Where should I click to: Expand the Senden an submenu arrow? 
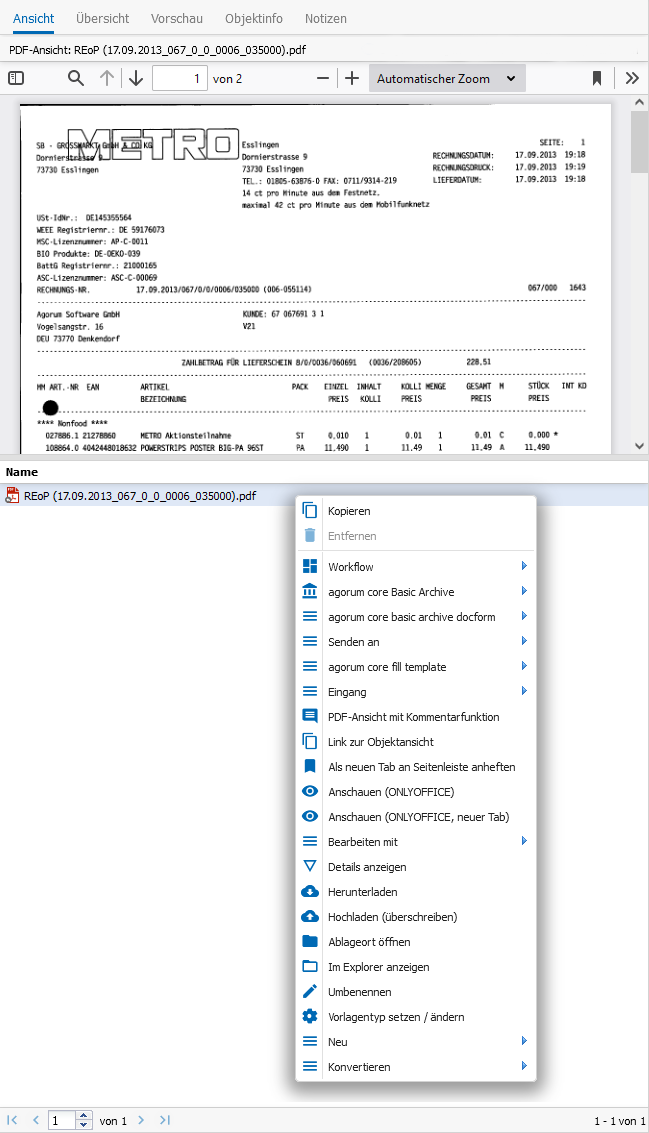click(524, 641)
